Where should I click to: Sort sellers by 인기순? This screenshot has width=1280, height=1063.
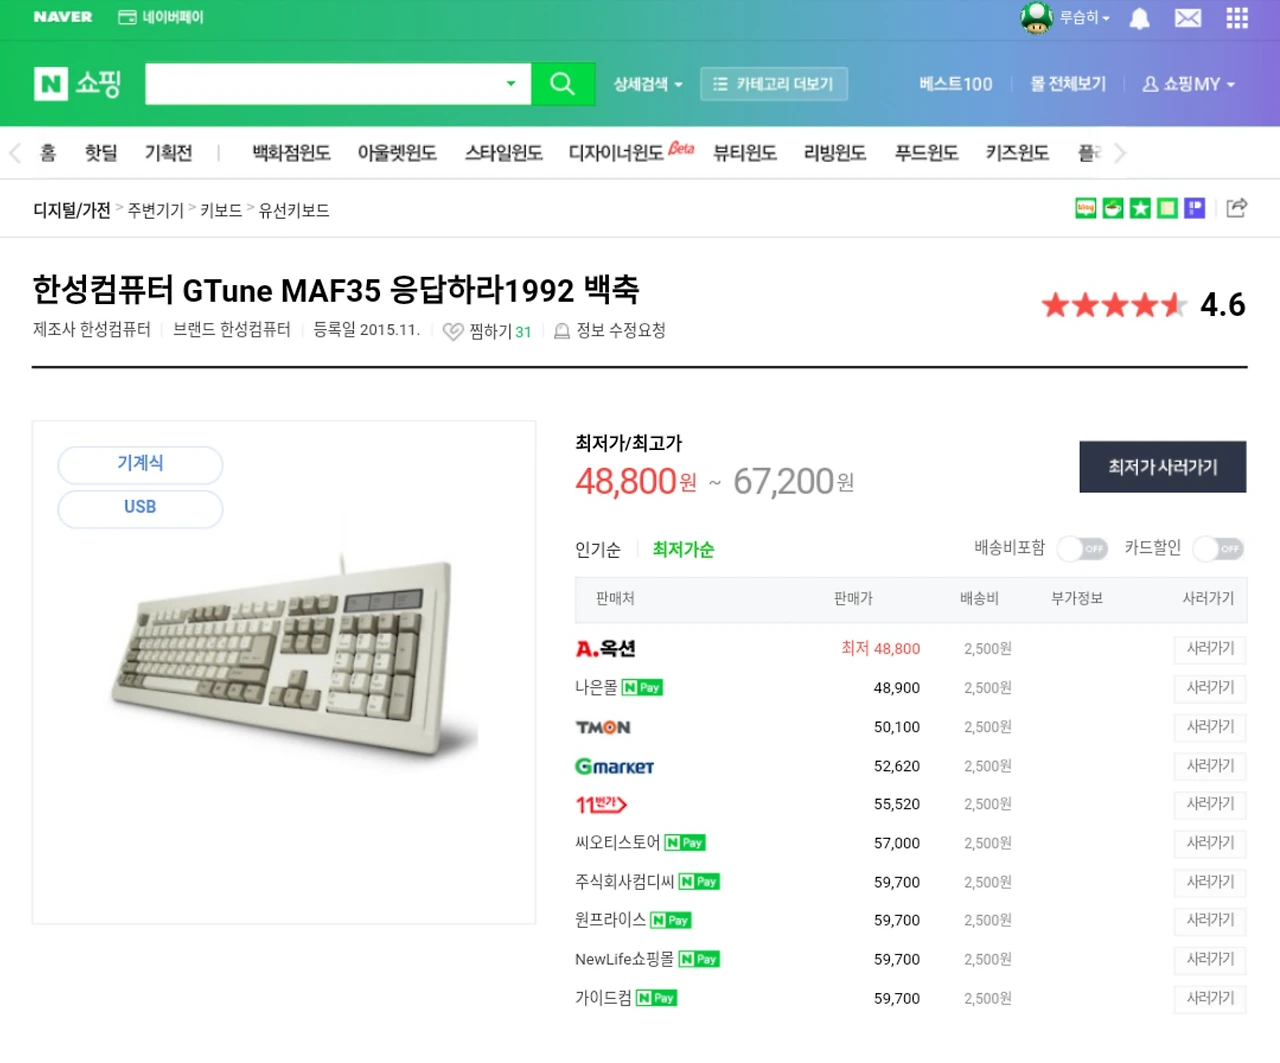click(x=598, y=550)
